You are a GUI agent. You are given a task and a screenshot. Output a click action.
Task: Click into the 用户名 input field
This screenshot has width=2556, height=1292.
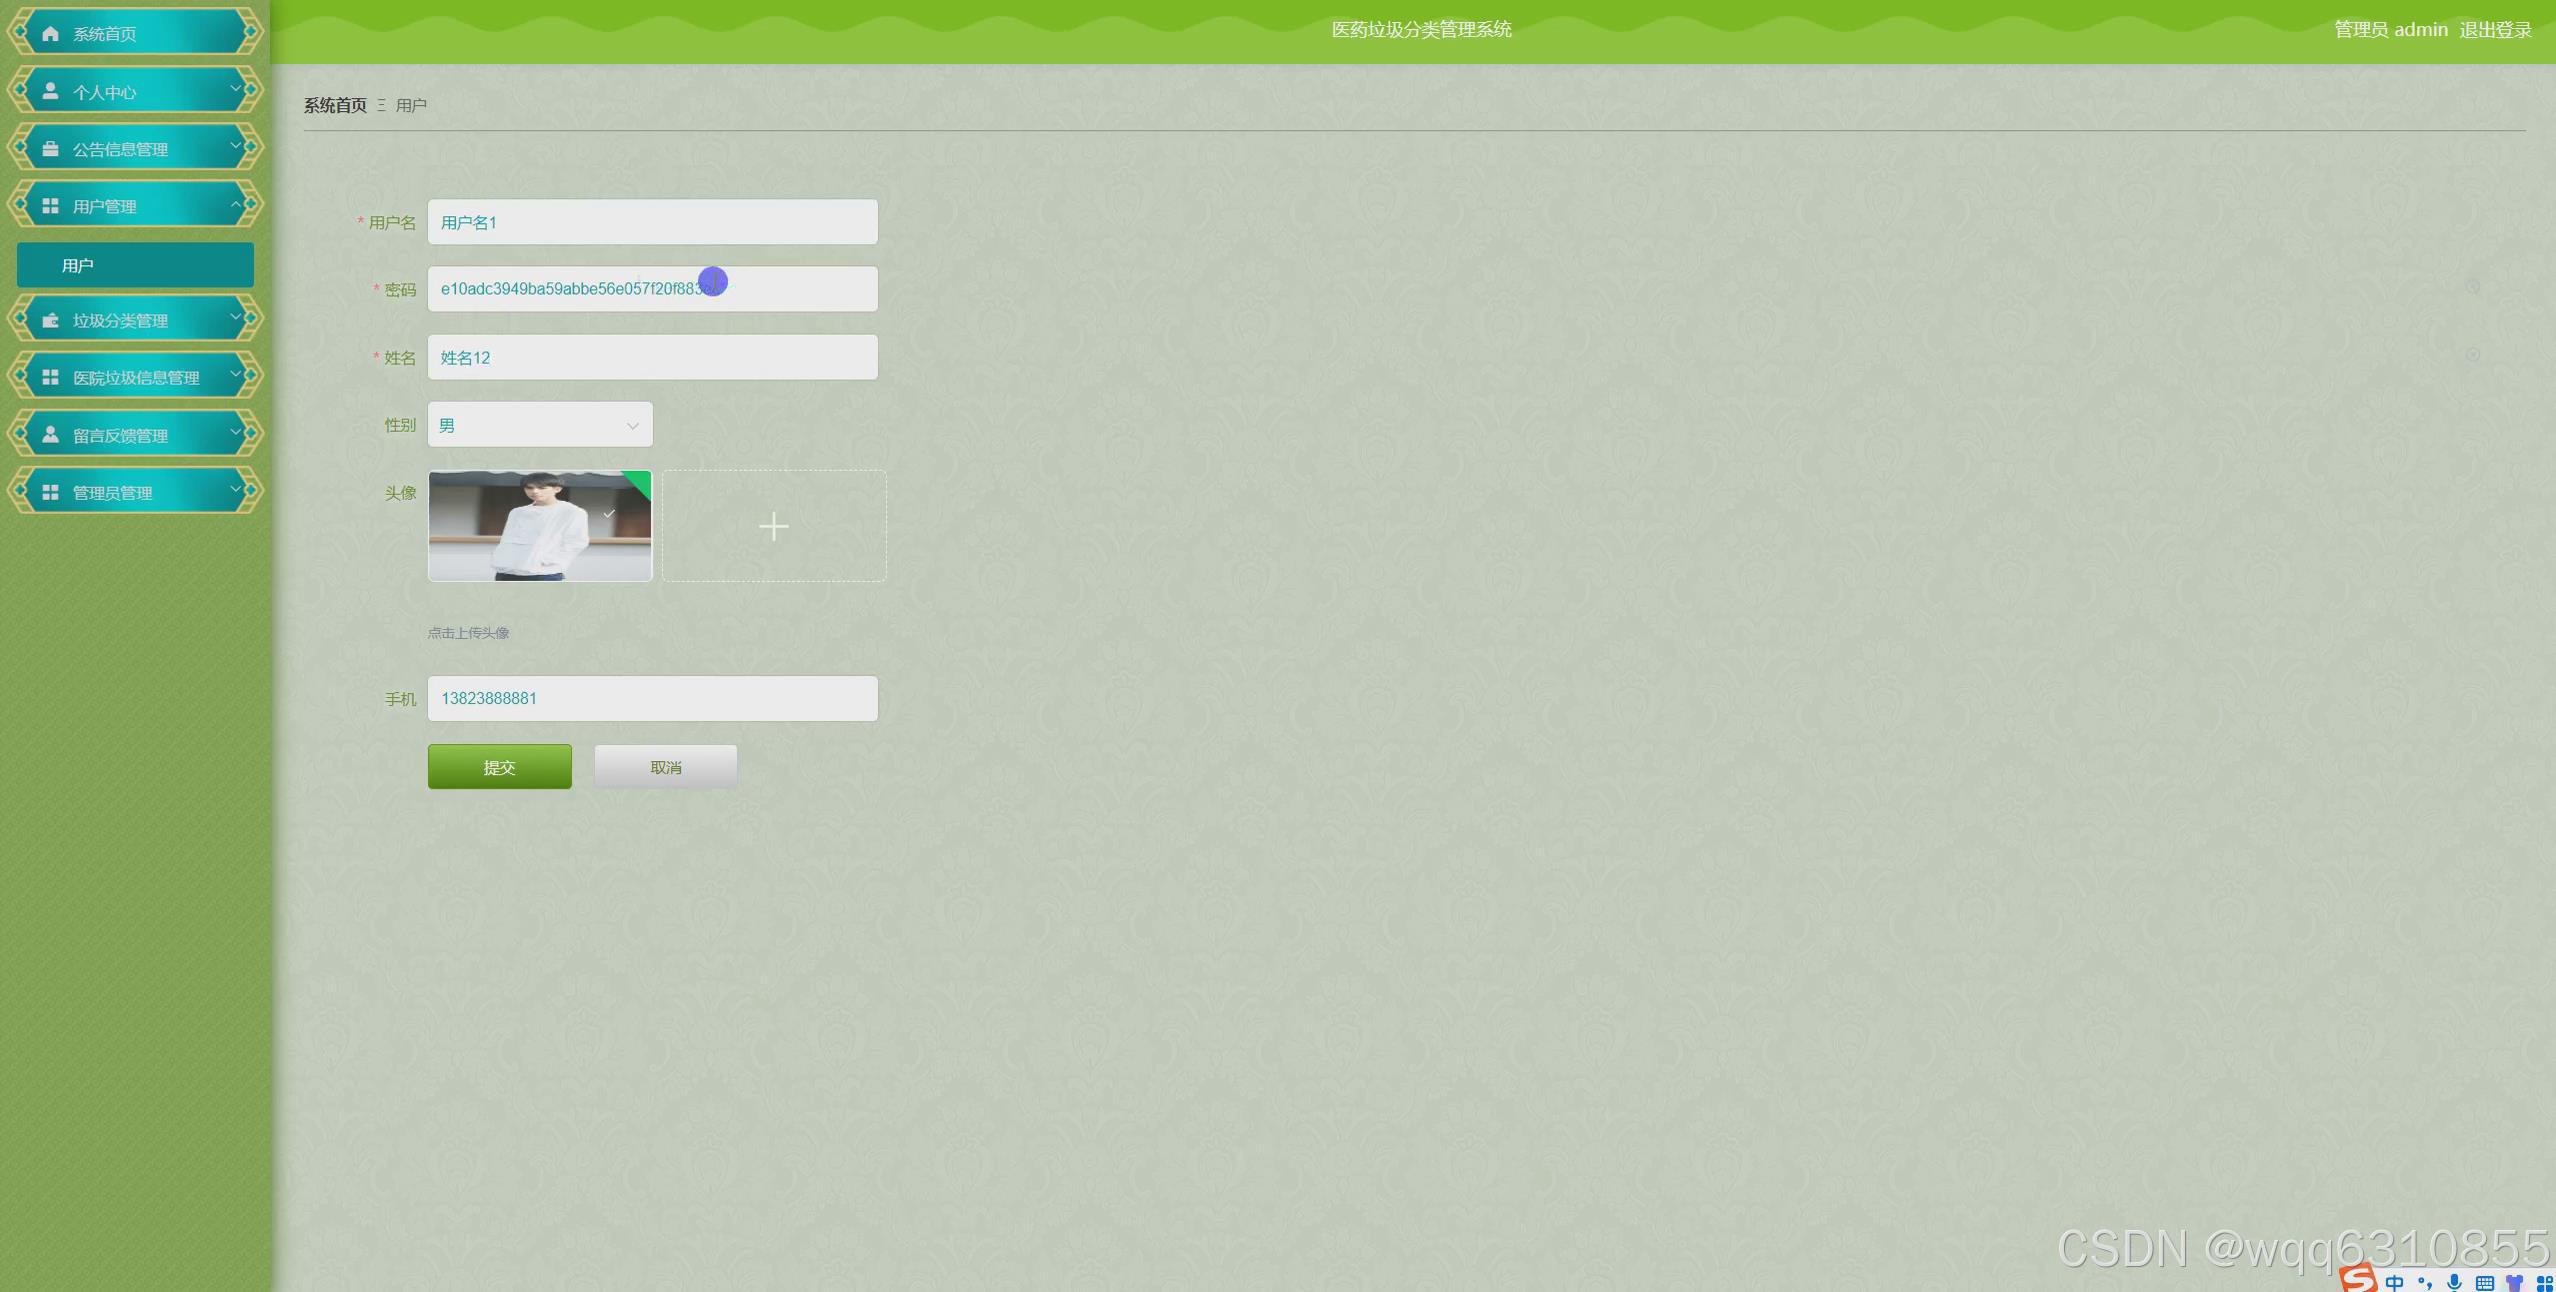pyautogui.click(x=653, y=222)
